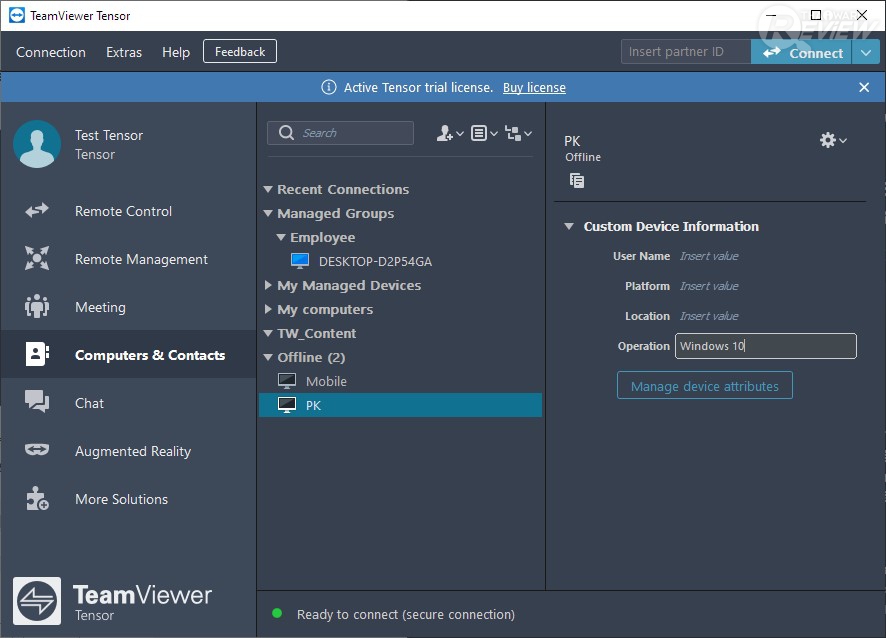Open the Extras menu

click(x=124, y=52)
